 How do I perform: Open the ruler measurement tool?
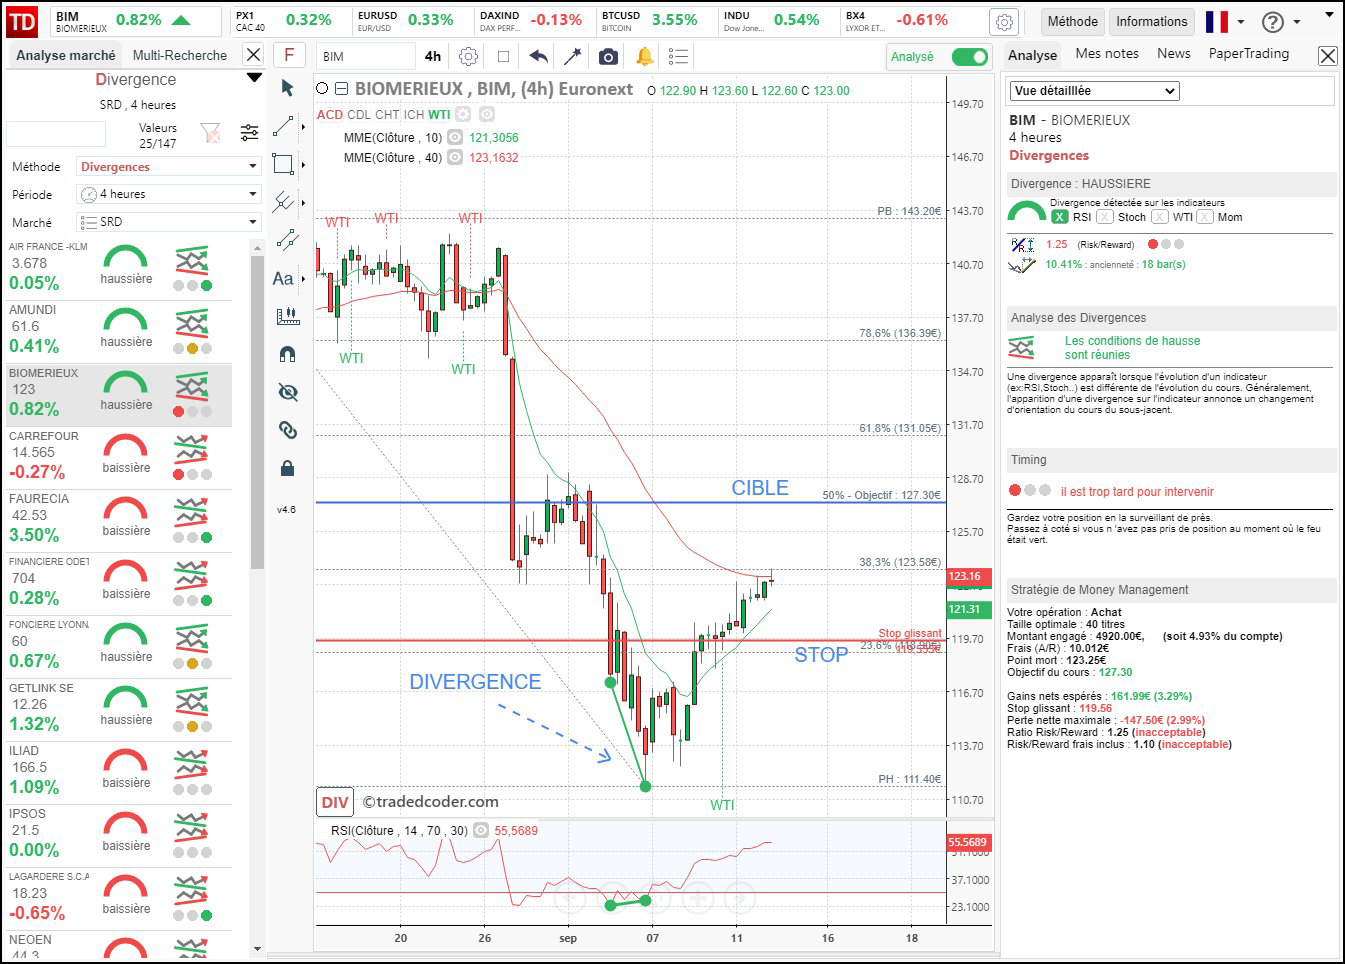(x=287, y=317)
